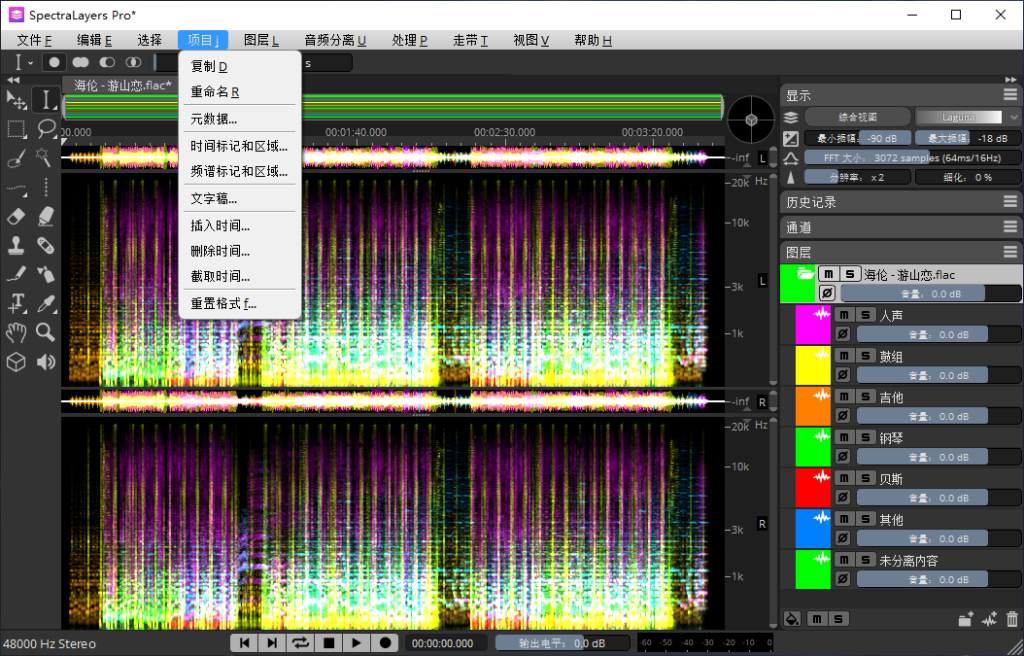Solo the 未分离内容 layer

point(865,560)
